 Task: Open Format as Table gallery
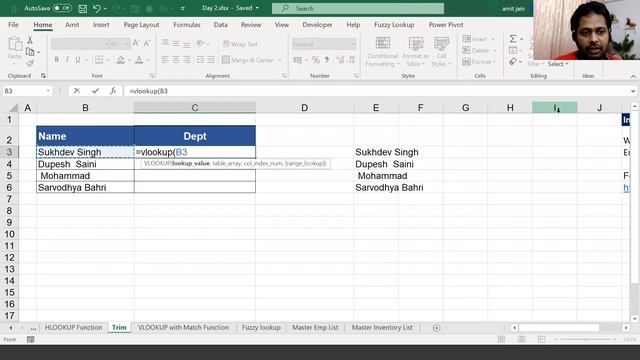coord(416,52)
